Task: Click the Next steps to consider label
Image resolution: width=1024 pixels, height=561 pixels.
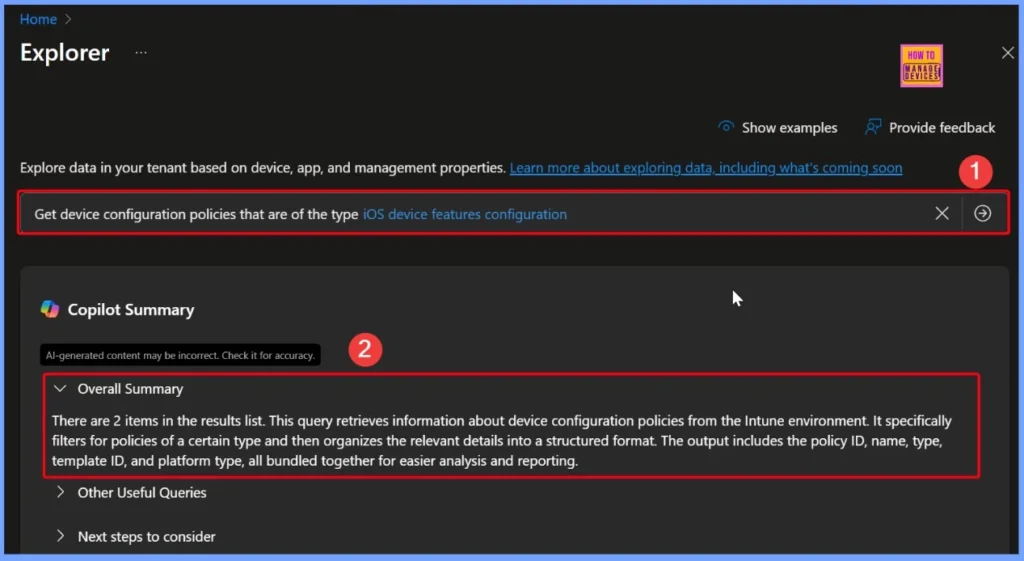Action: [x=146, y=536]
